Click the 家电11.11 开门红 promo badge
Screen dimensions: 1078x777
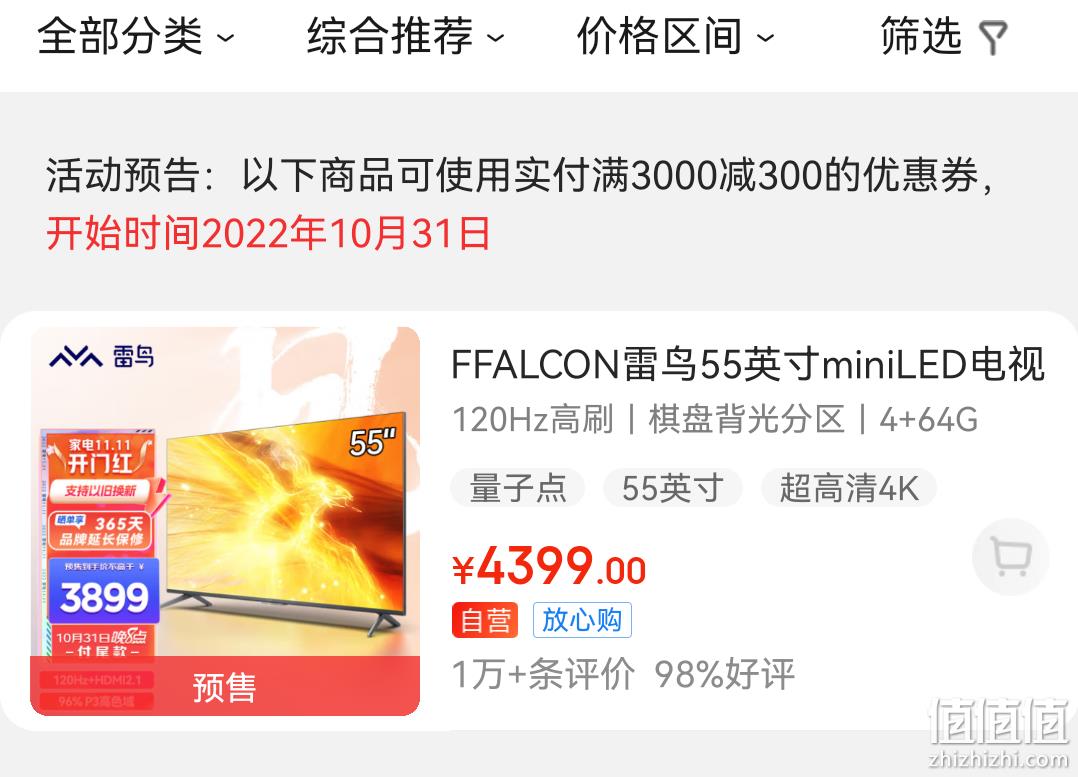(100, 457)
